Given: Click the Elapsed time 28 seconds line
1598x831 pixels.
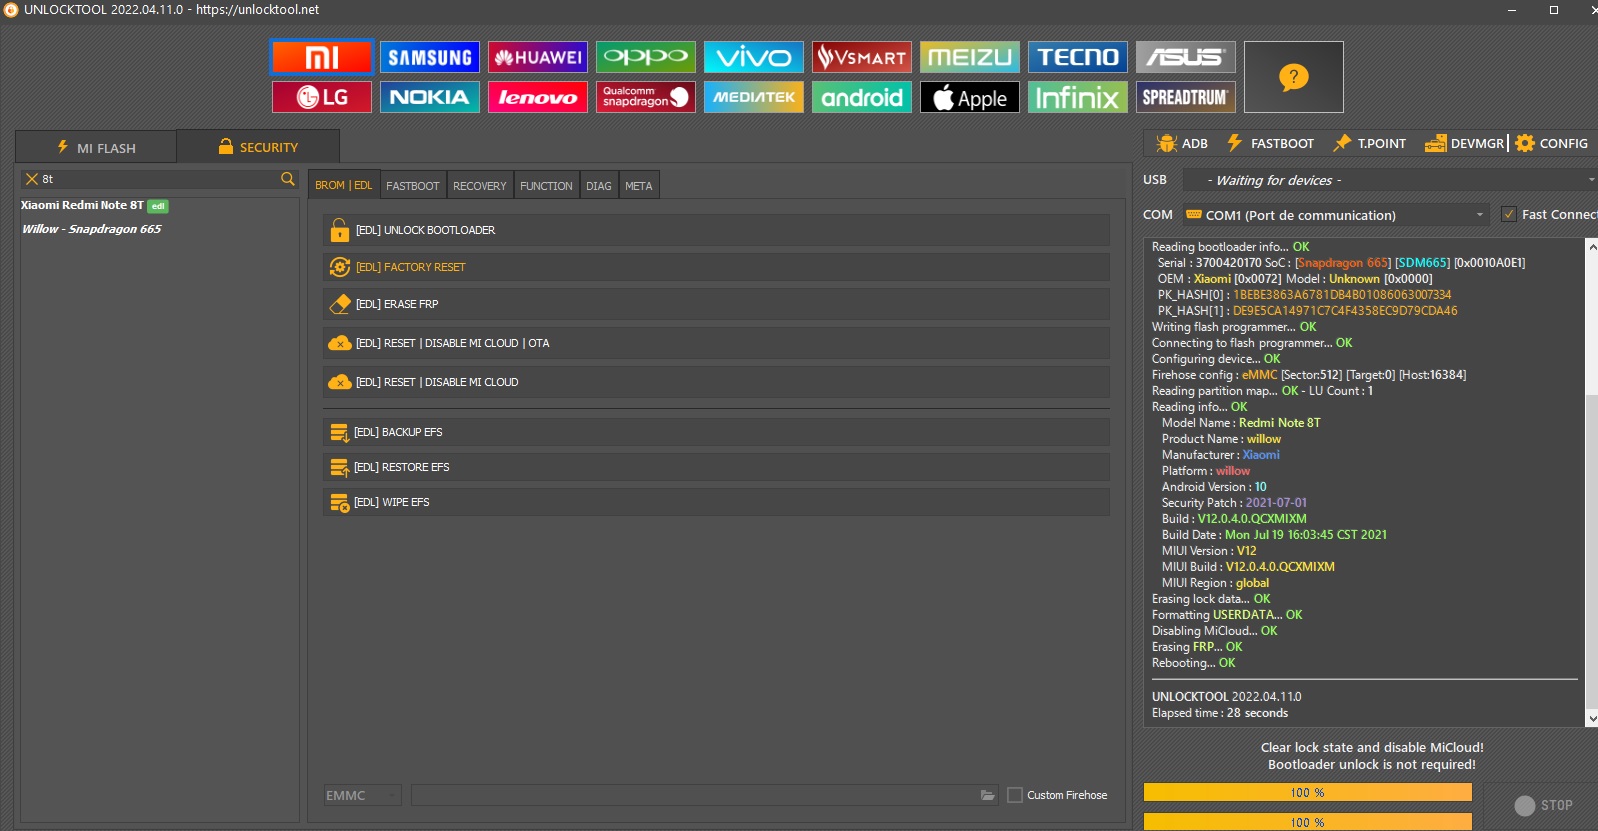Looking at the screenshot, I should click(1220, 713).
